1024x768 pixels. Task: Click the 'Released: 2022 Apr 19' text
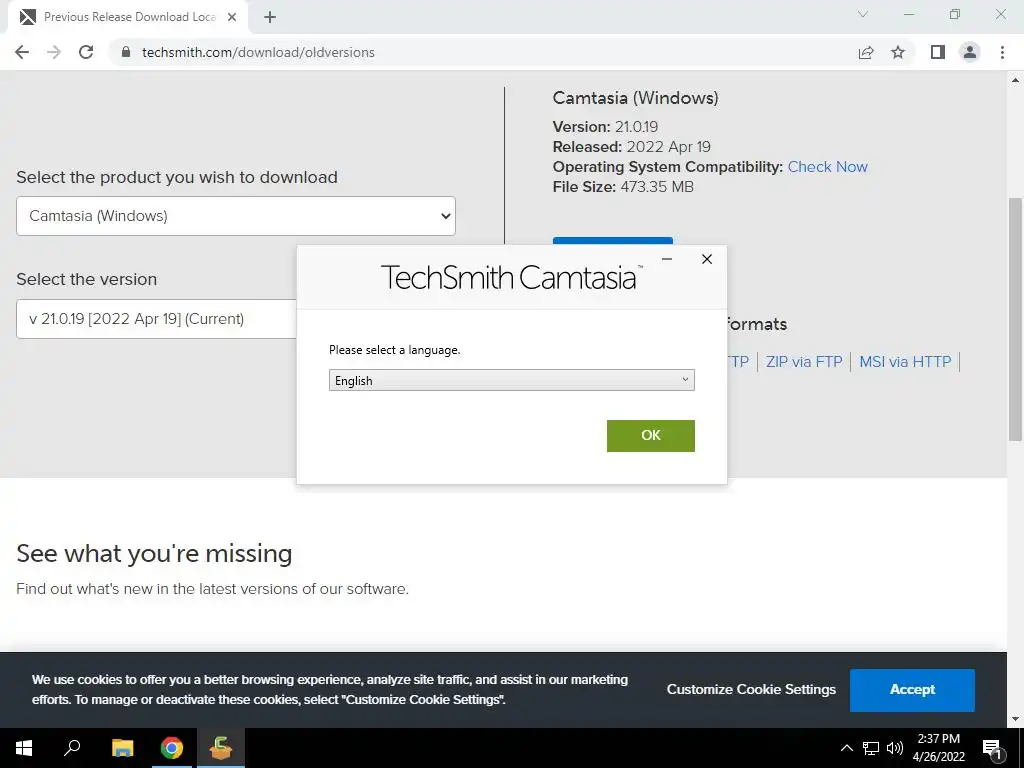coord(632,146)
